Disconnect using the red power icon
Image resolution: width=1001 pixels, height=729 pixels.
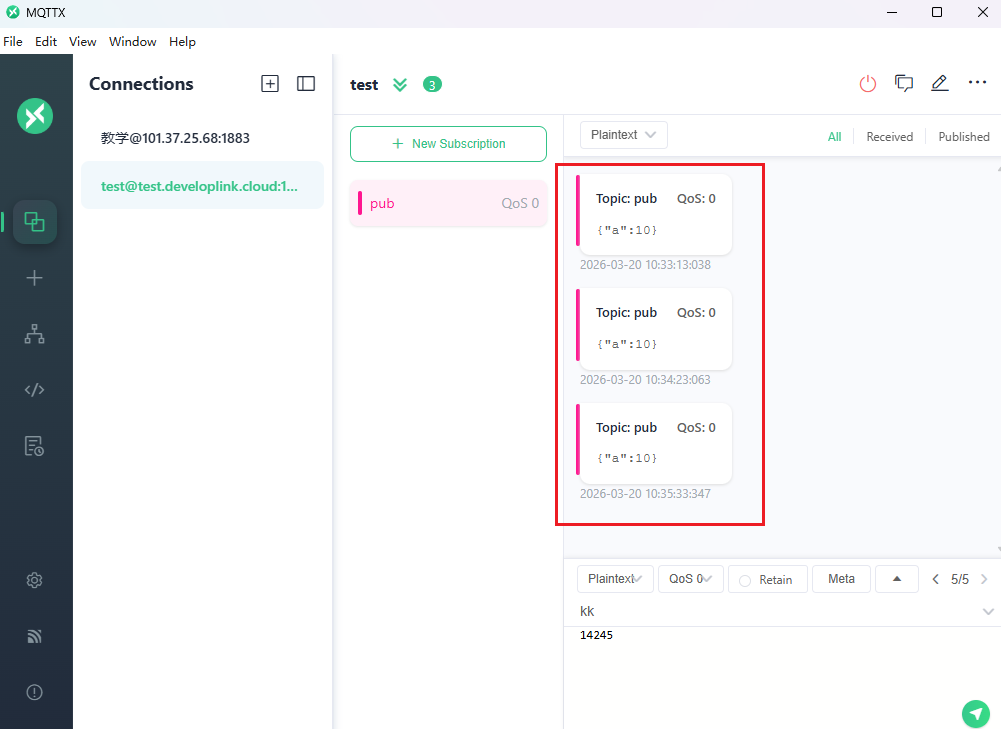tap(867, 84)
